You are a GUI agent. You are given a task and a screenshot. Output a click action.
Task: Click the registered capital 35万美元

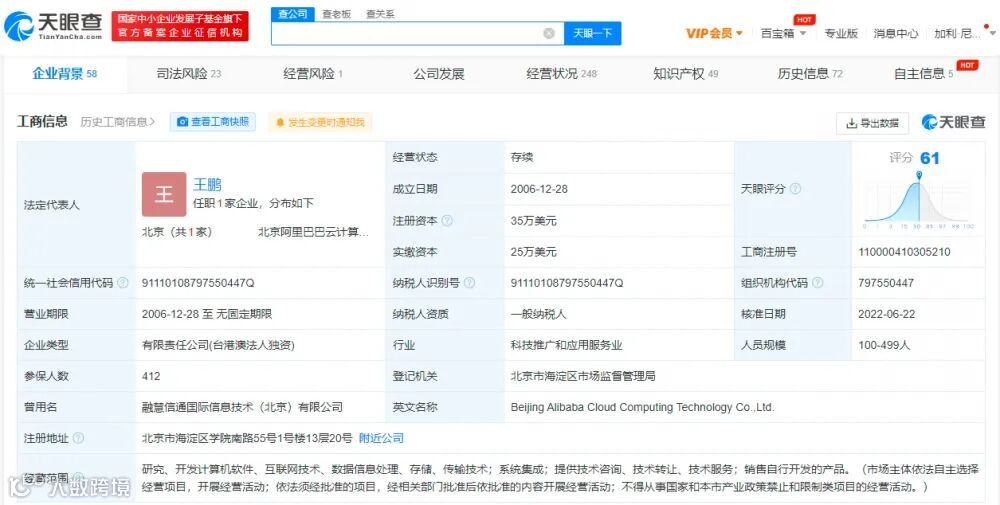pyautogui.click(x=534, y=221)
